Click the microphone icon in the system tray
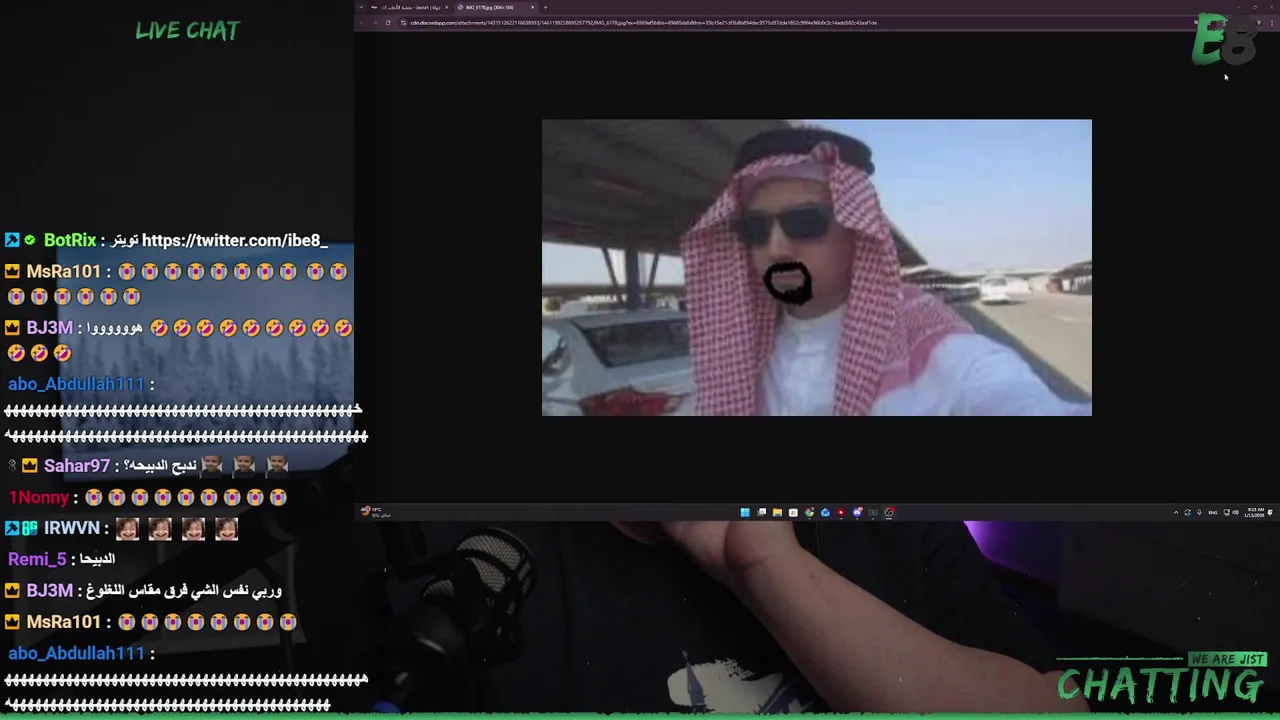1280x720 pixels. pyautogui.click(x=1199, y=512)
